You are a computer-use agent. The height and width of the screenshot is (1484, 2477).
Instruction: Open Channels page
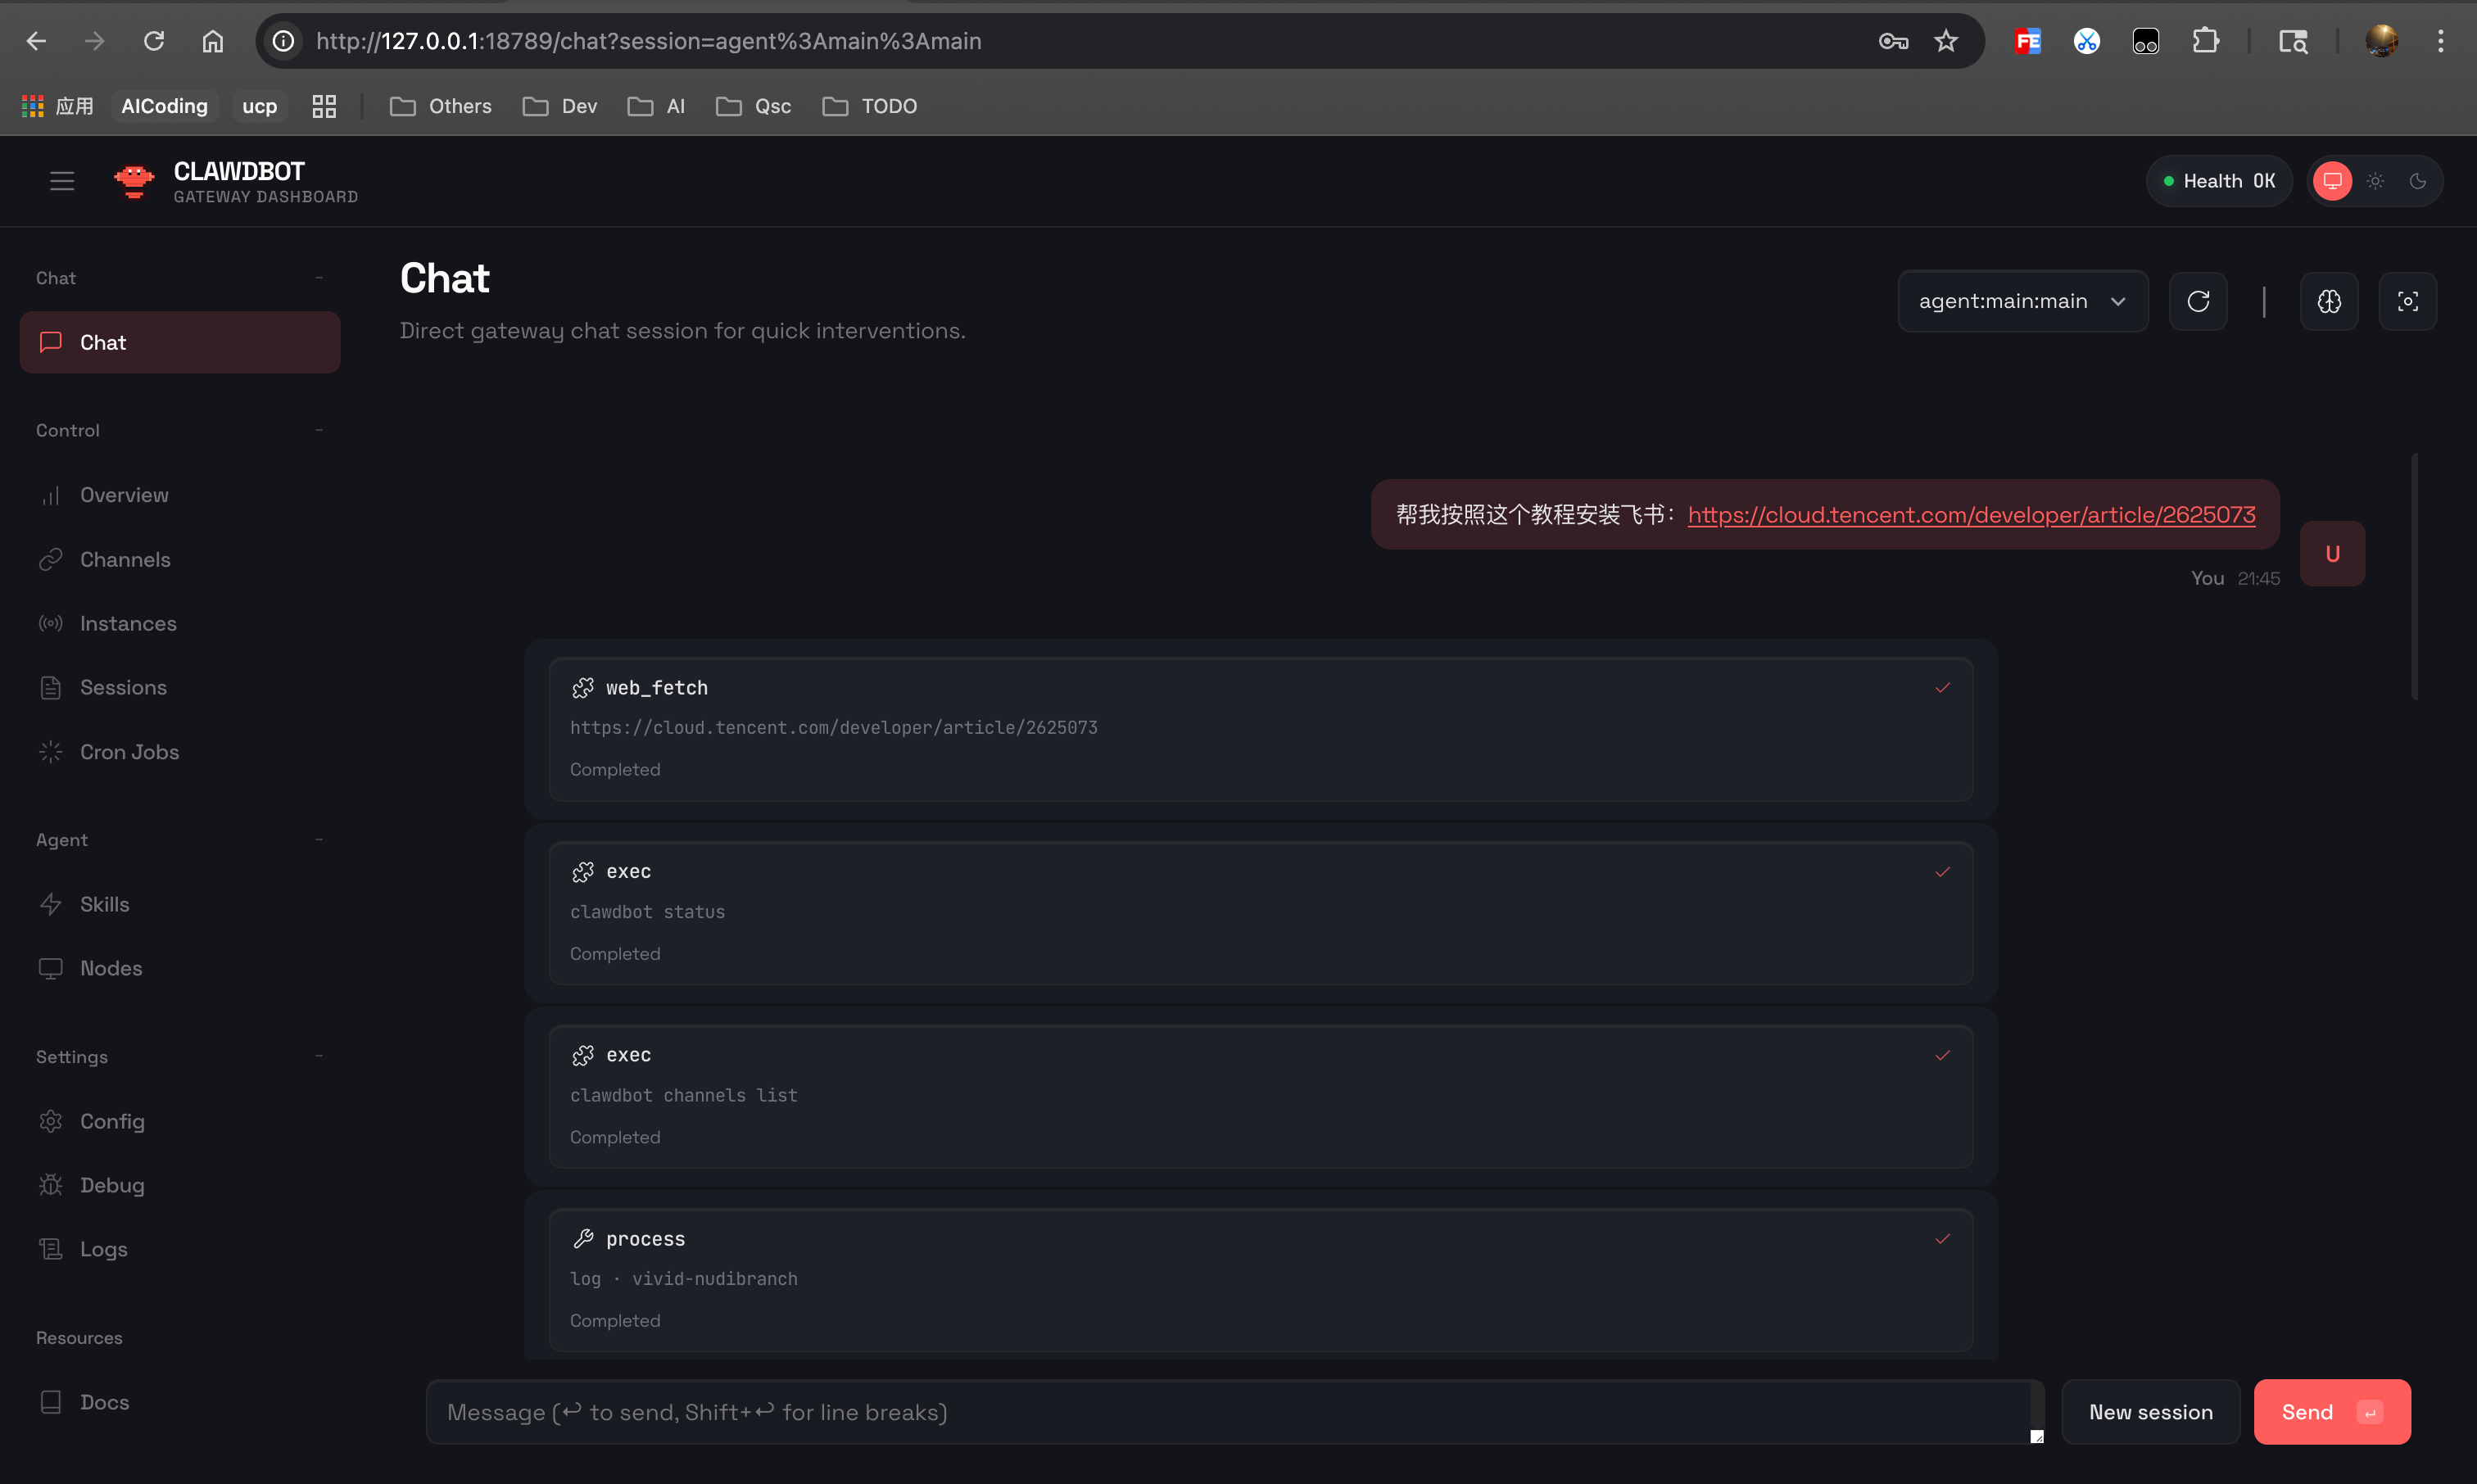coord(180,559)
